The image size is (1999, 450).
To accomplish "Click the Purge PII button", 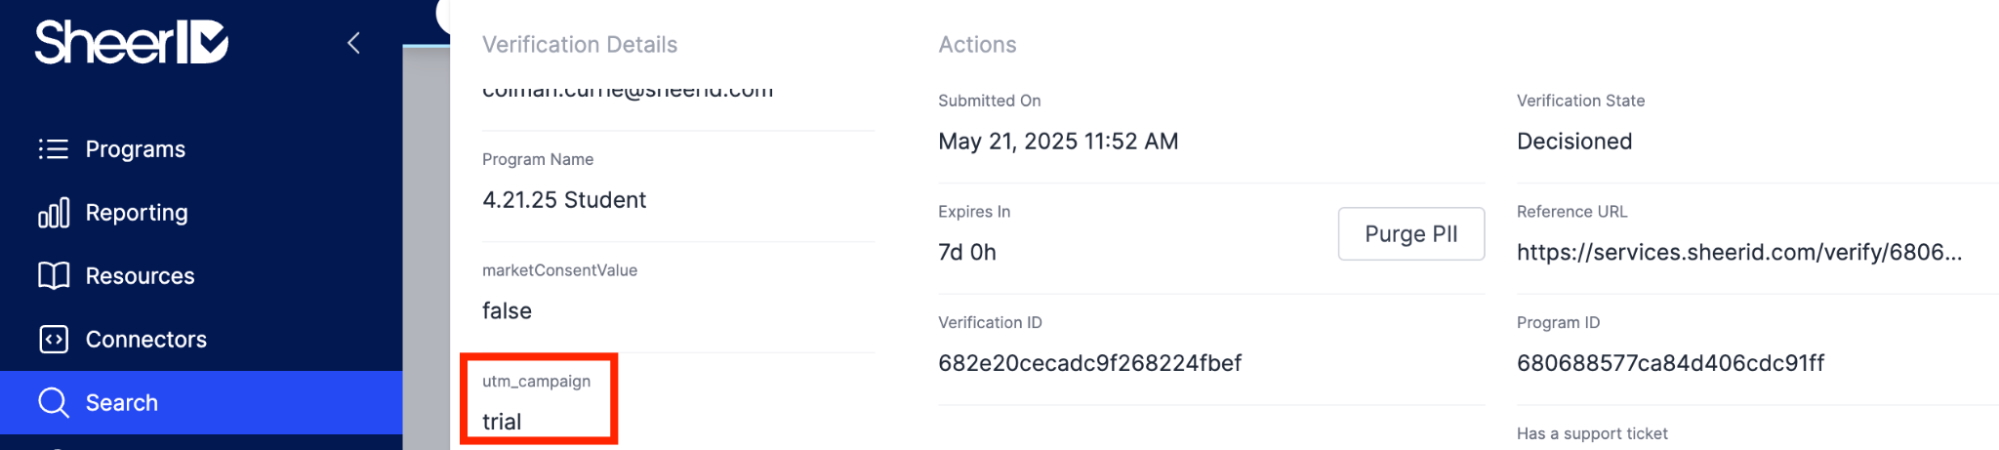I will coord(1410,234).
